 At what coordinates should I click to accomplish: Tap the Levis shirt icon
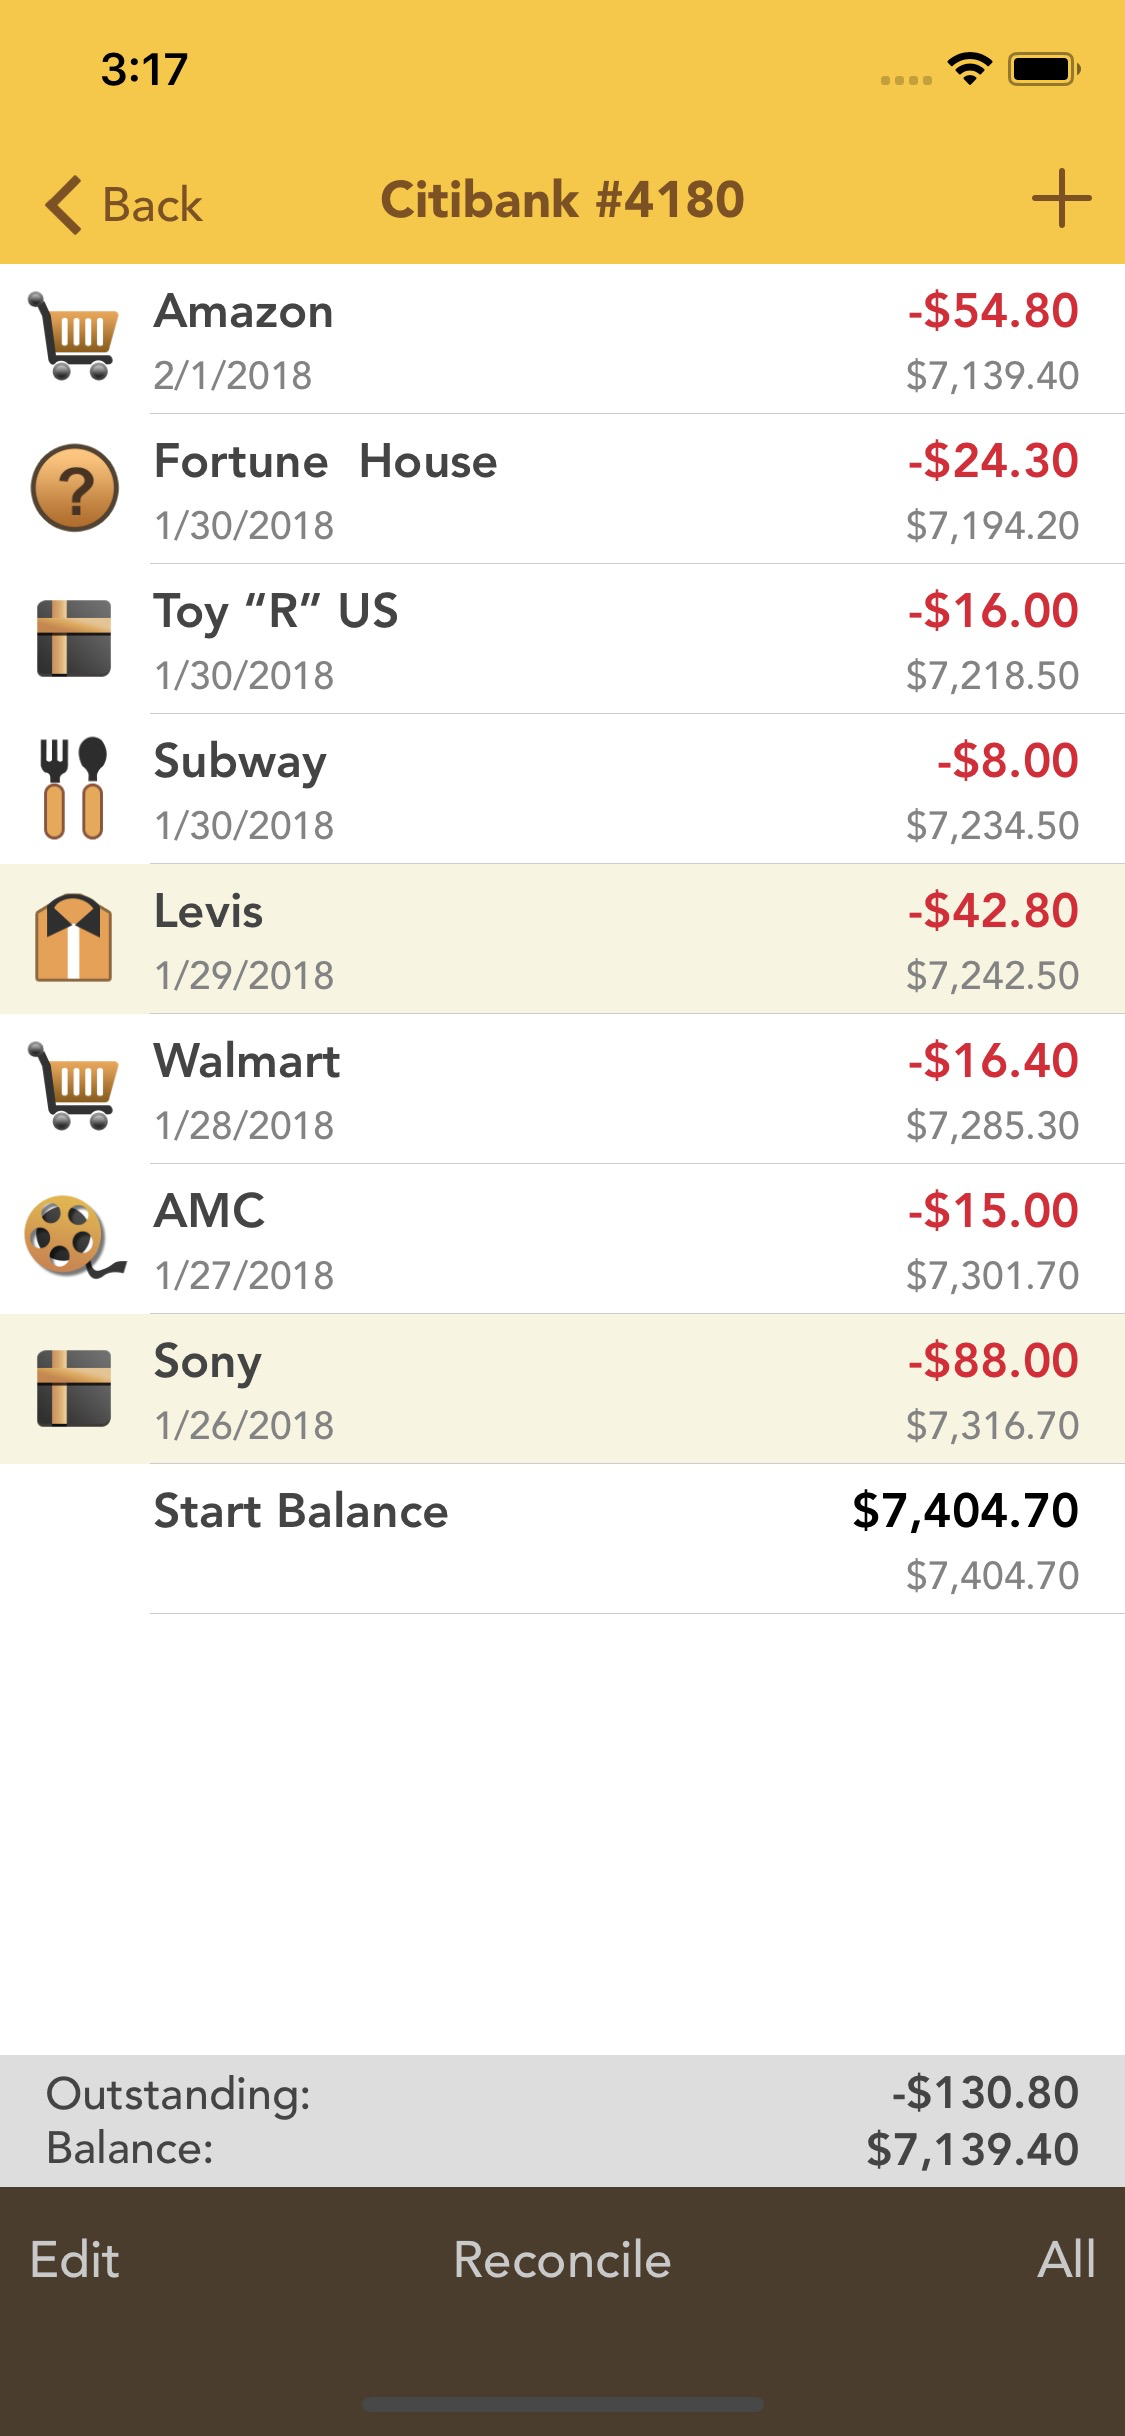coord(74,938)
